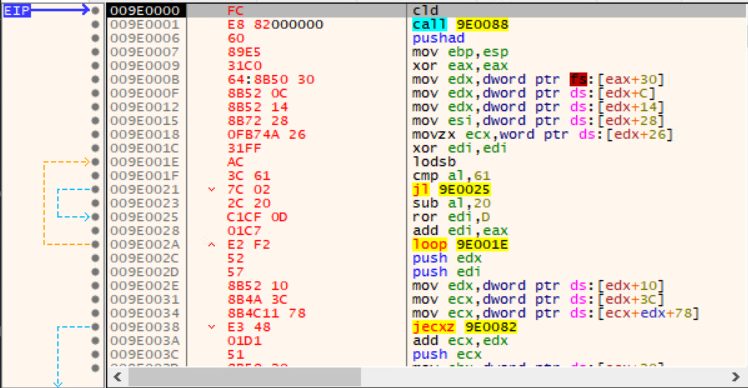Viewport: 748px width, 388px height.
Task: Toggle breakpoint bullet at 009E003C push ecx
Action: pyautogui.click(x=95, y=354)
